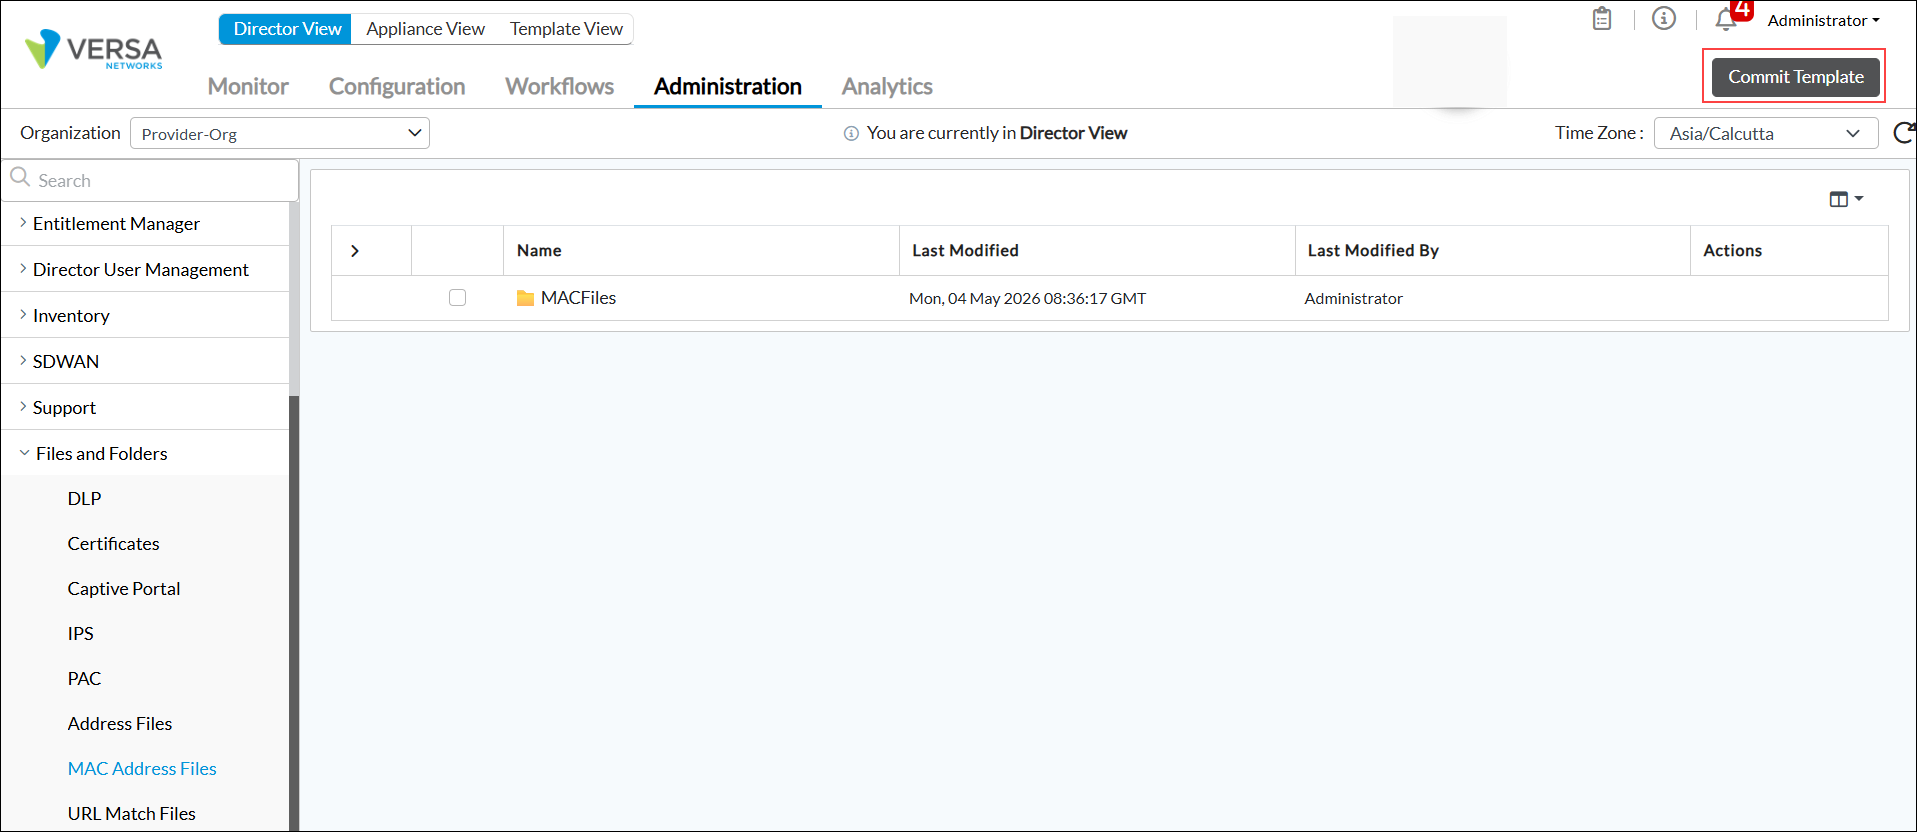This screenshot has width=1917, height=832.
Task: Switch to the Workflows tab
Action: click(x=559, y=86)
